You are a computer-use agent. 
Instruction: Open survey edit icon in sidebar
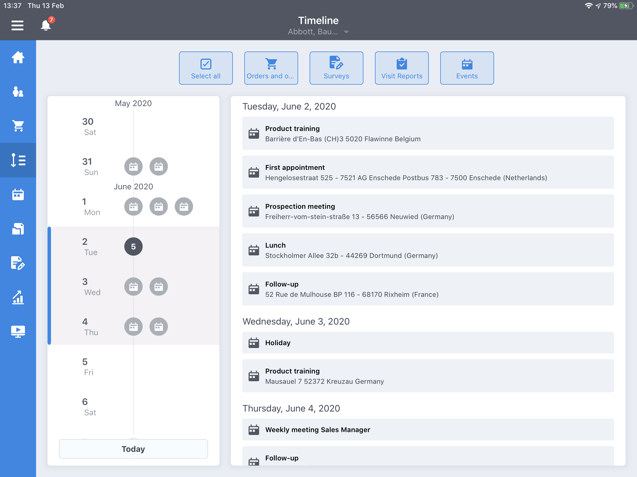(x=18, y=263)
